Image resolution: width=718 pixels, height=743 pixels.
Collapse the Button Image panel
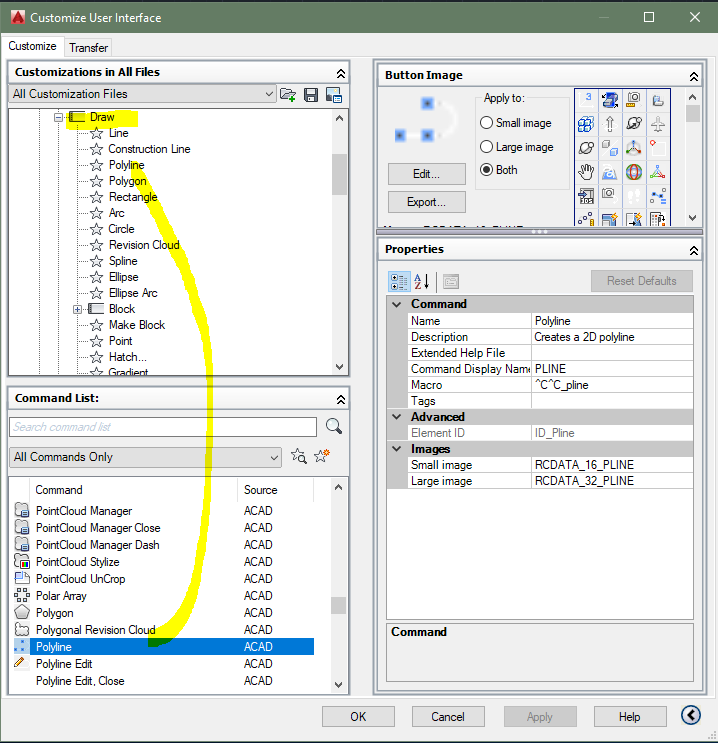693,76
